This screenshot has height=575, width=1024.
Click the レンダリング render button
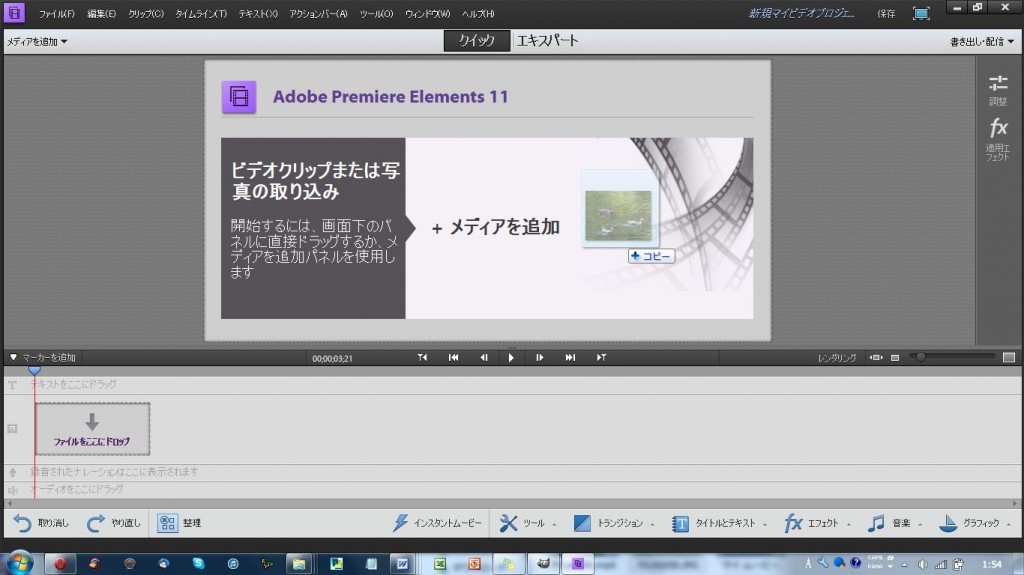coord(837,358)
